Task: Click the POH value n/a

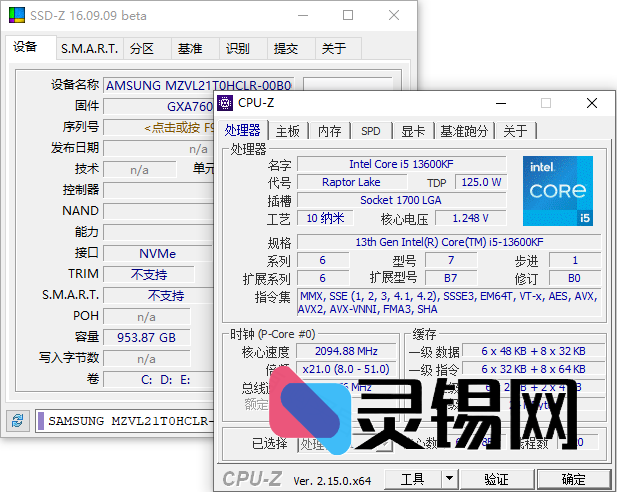Action: click(x=147, y=317)
